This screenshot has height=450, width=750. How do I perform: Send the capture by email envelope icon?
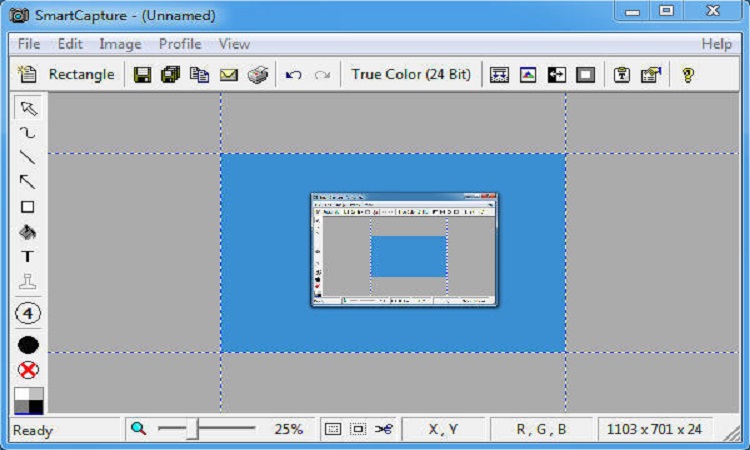(x=229, y=75)
